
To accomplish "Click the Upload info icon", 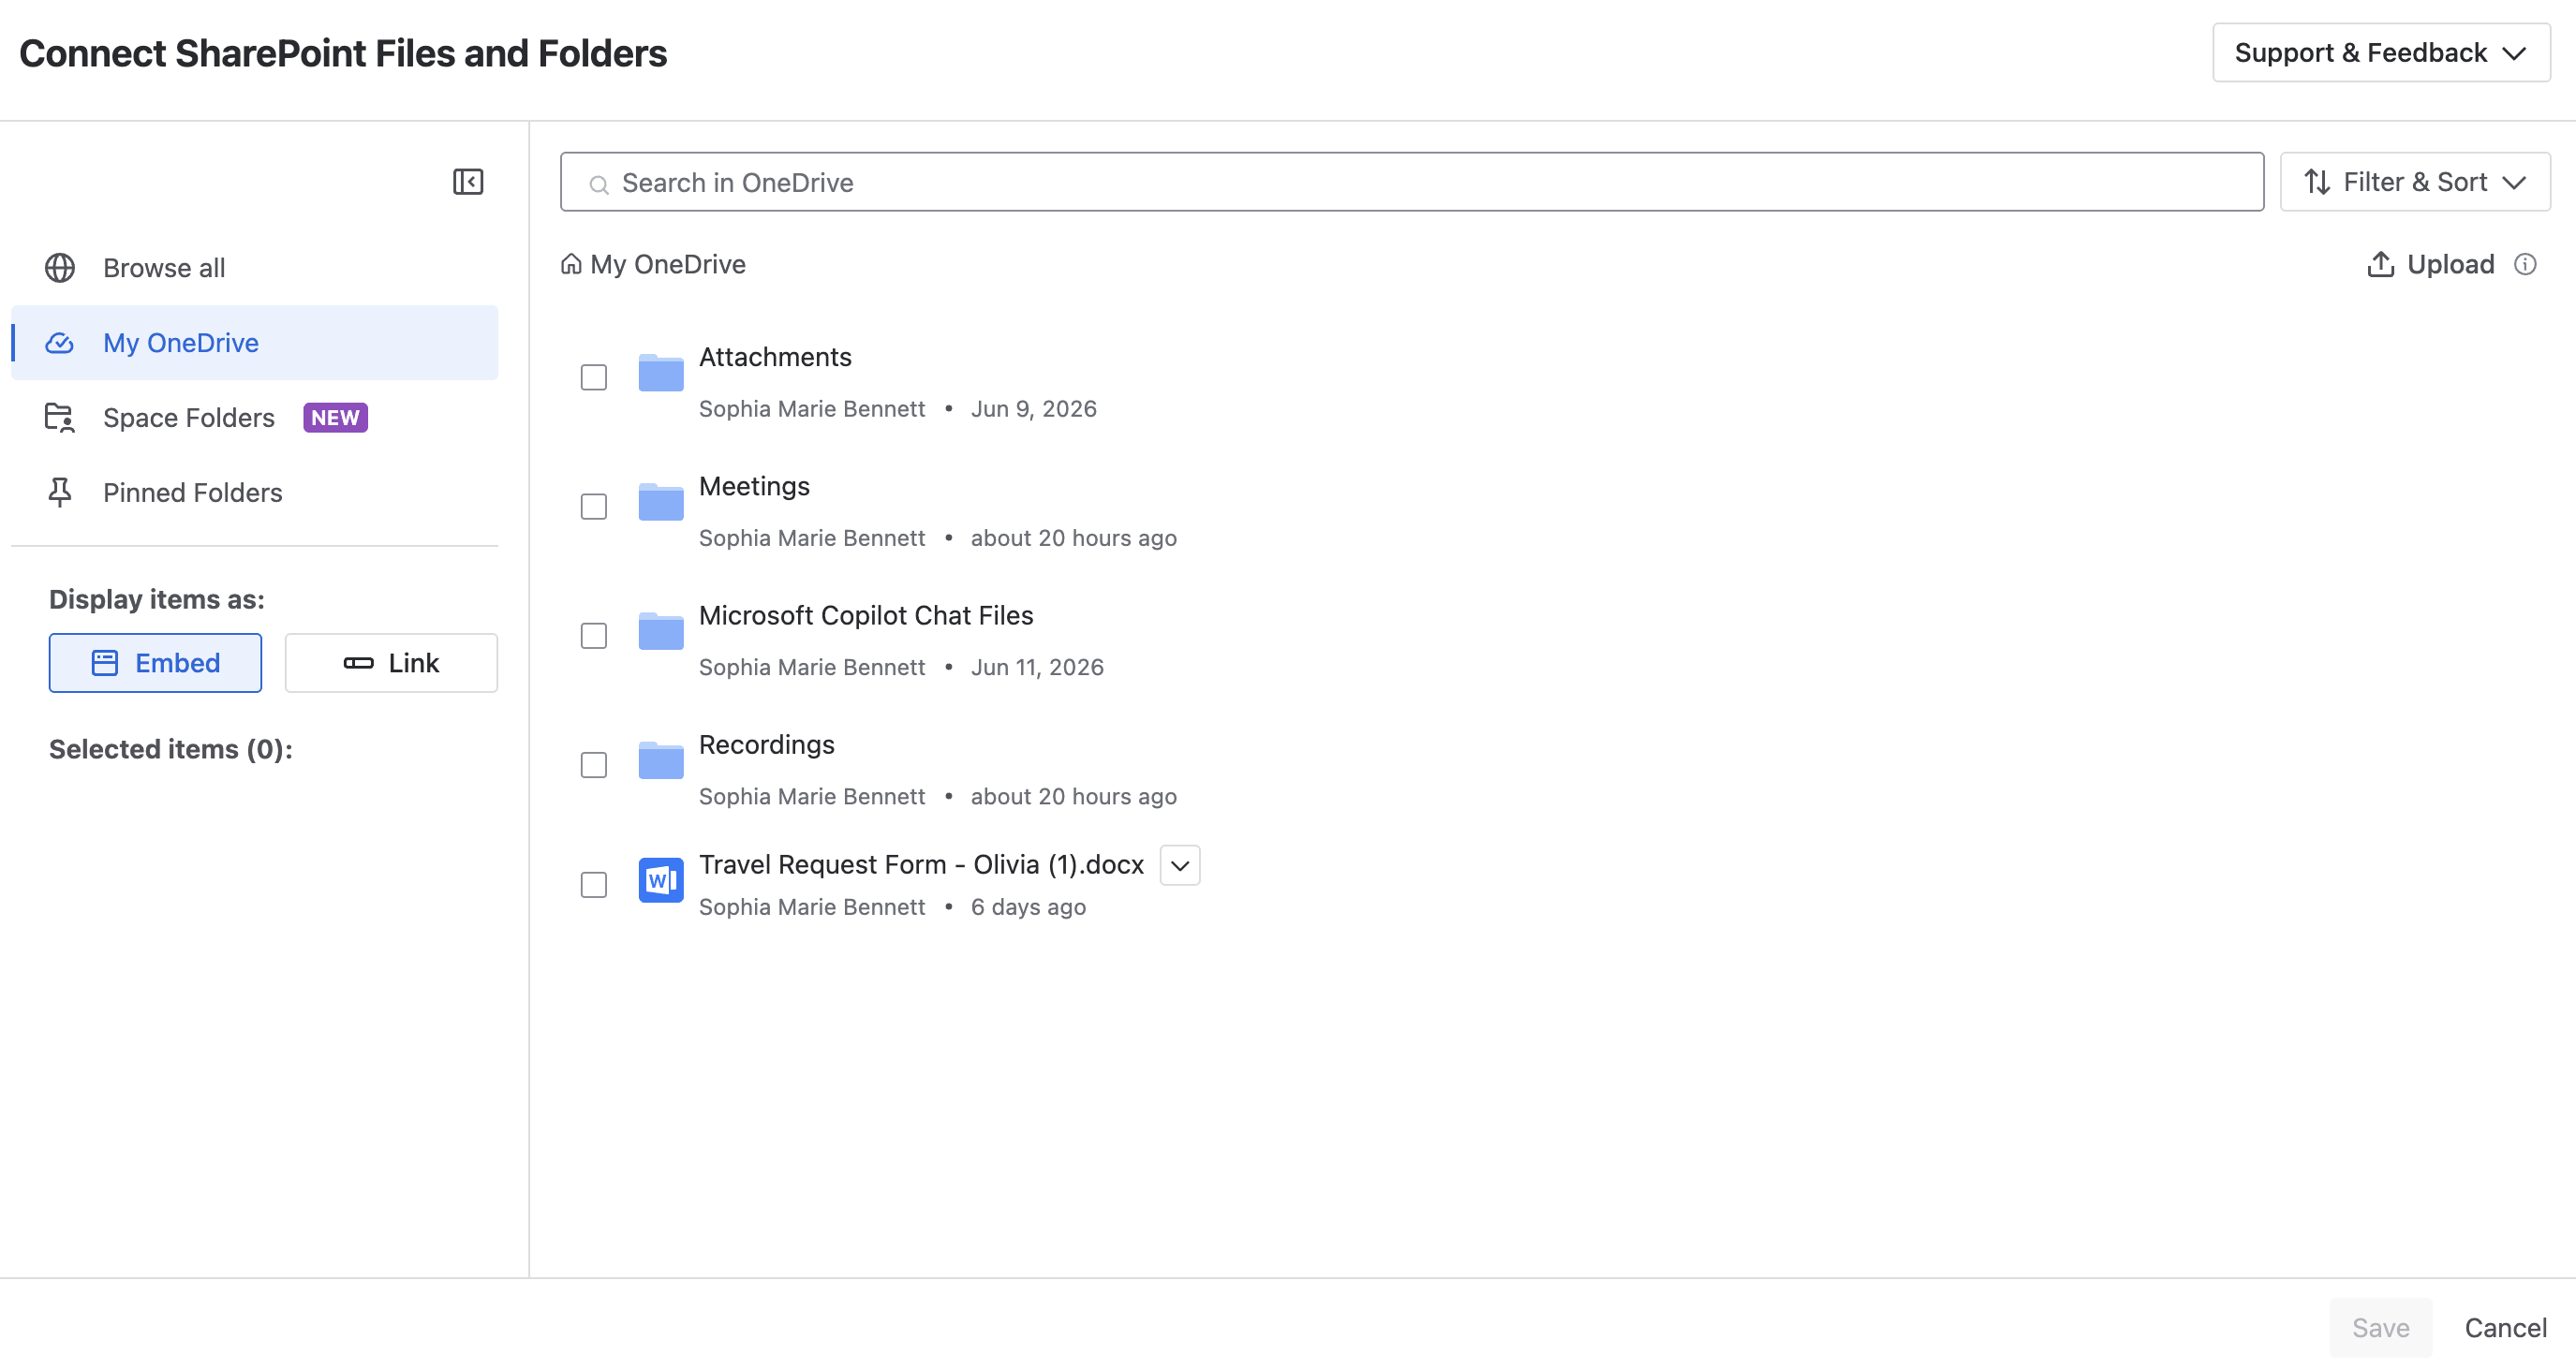I will [2525, 264].
